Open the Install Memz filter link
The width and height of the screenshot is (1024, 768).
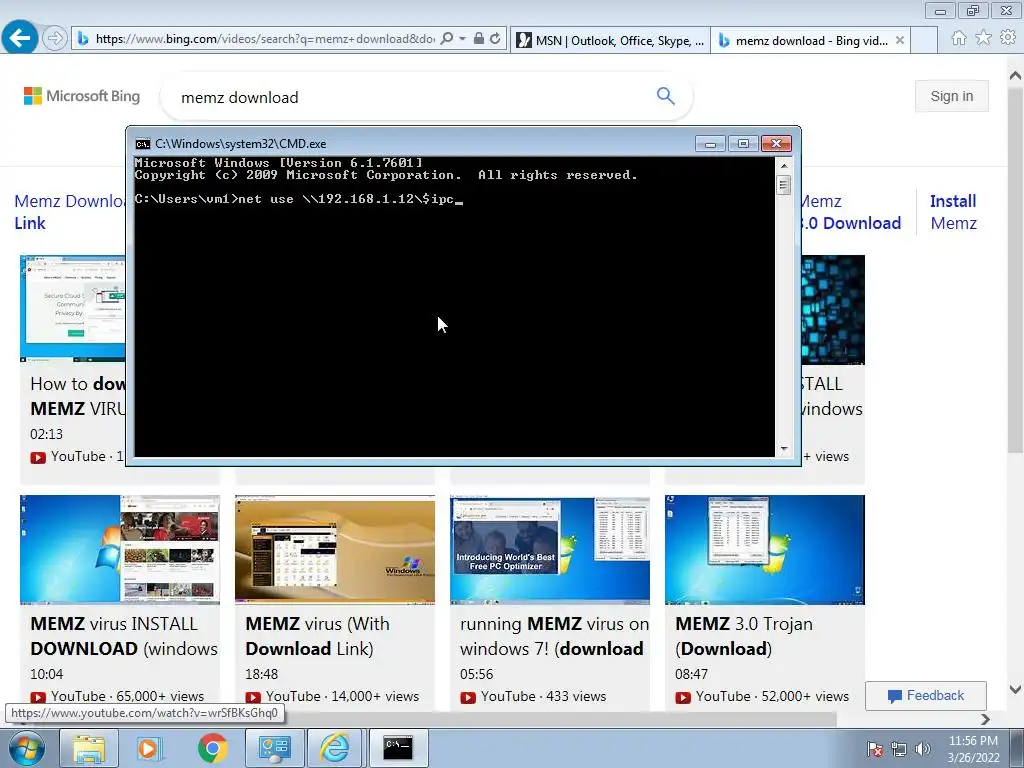953,212
